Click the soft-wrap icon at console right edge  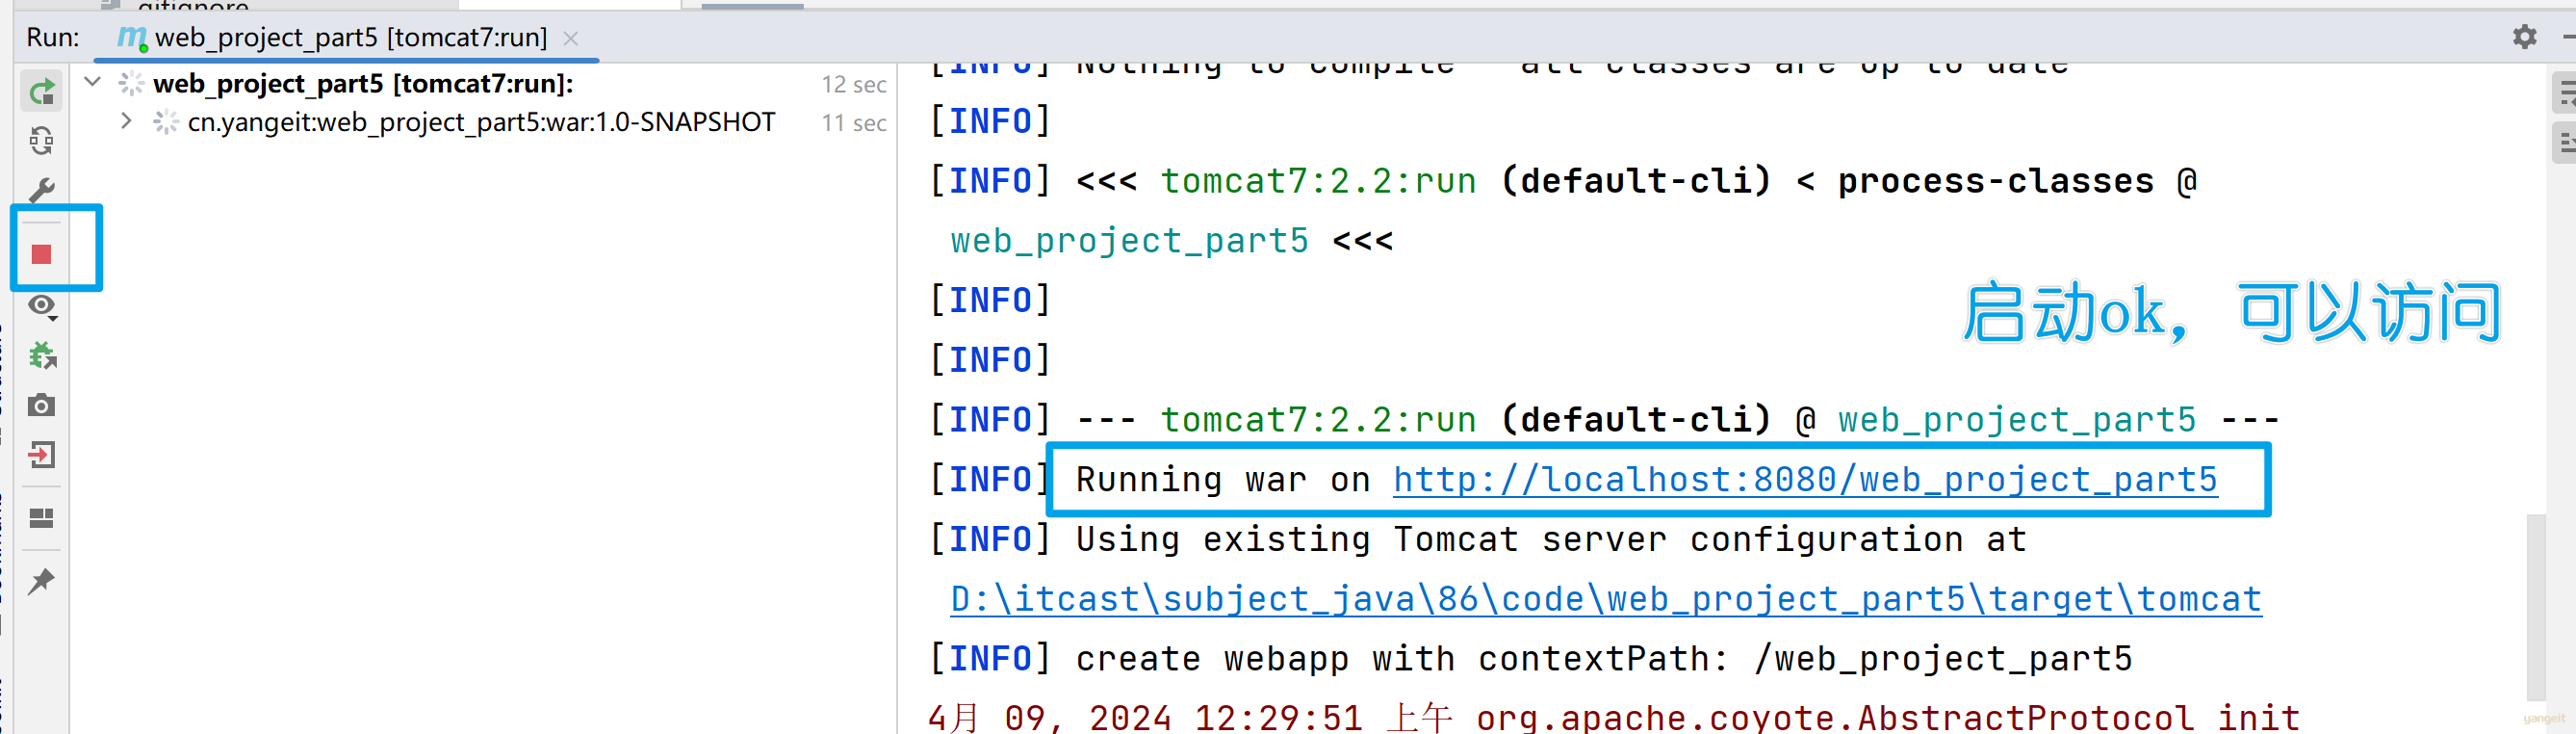coord(2565,93)
